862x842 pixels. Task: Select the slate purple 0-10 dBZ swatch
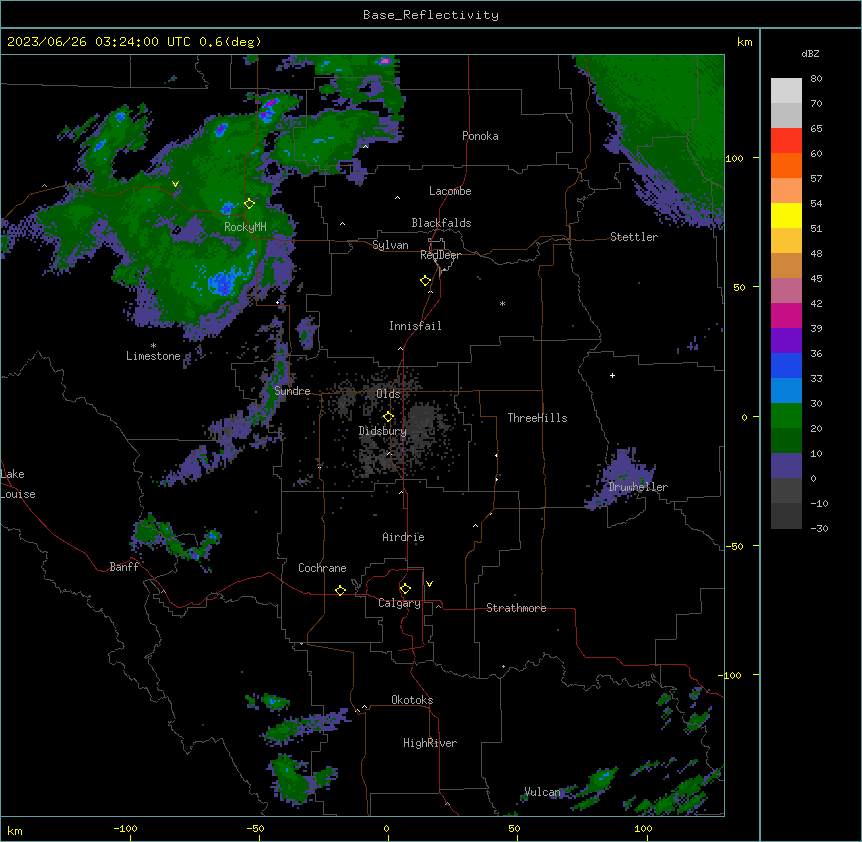[786, 466]
